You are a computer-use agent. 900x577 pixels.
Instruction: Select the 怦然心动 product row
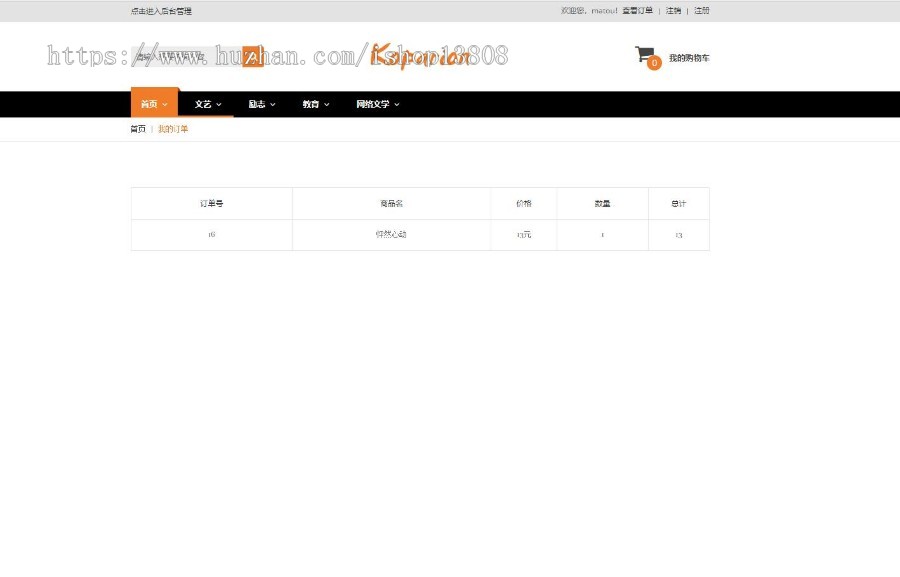pos(390,234)
